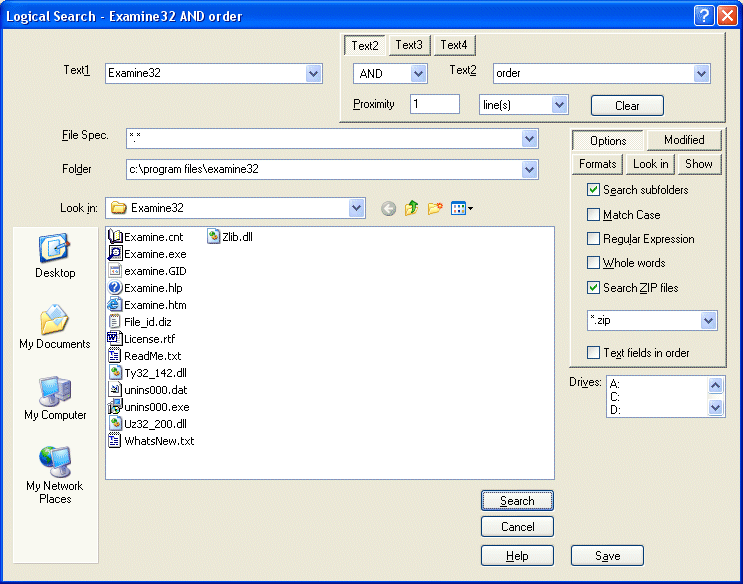Go up one folder level icon
Screen dimensions: 743x584
pyautogui.click(x=411, y=208)
